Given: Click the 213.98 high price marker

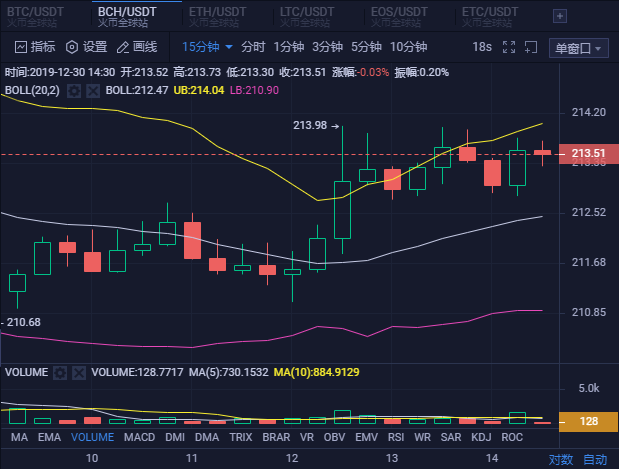Looking at the screenshot, I should 310,126.
